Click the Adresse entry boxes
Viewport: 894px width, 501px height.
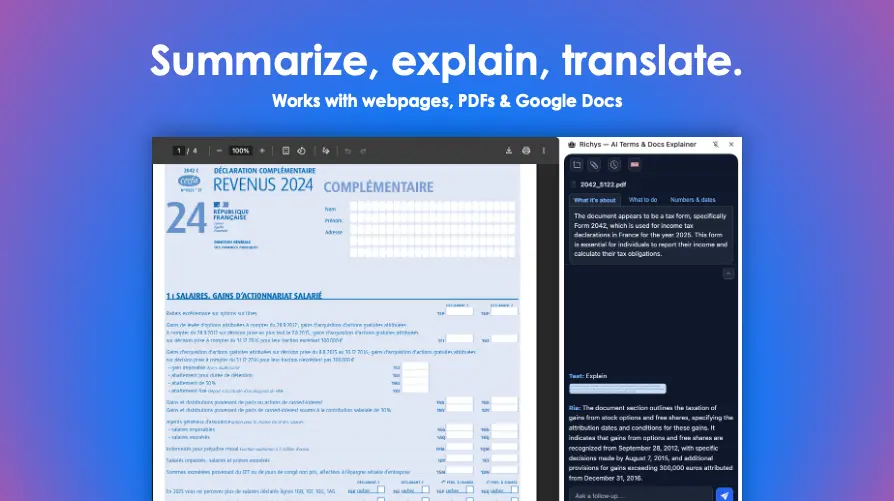(432, 241)
